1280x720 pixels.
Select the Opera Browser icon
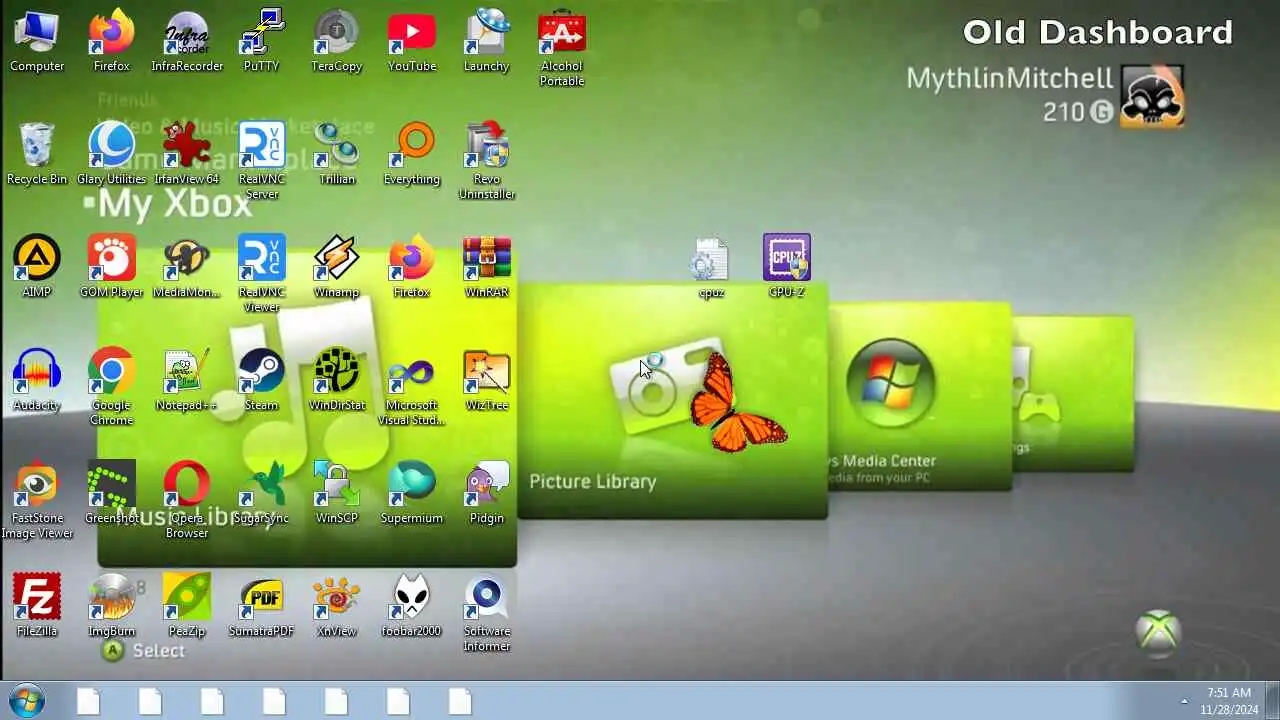click(x=187, y=501)
